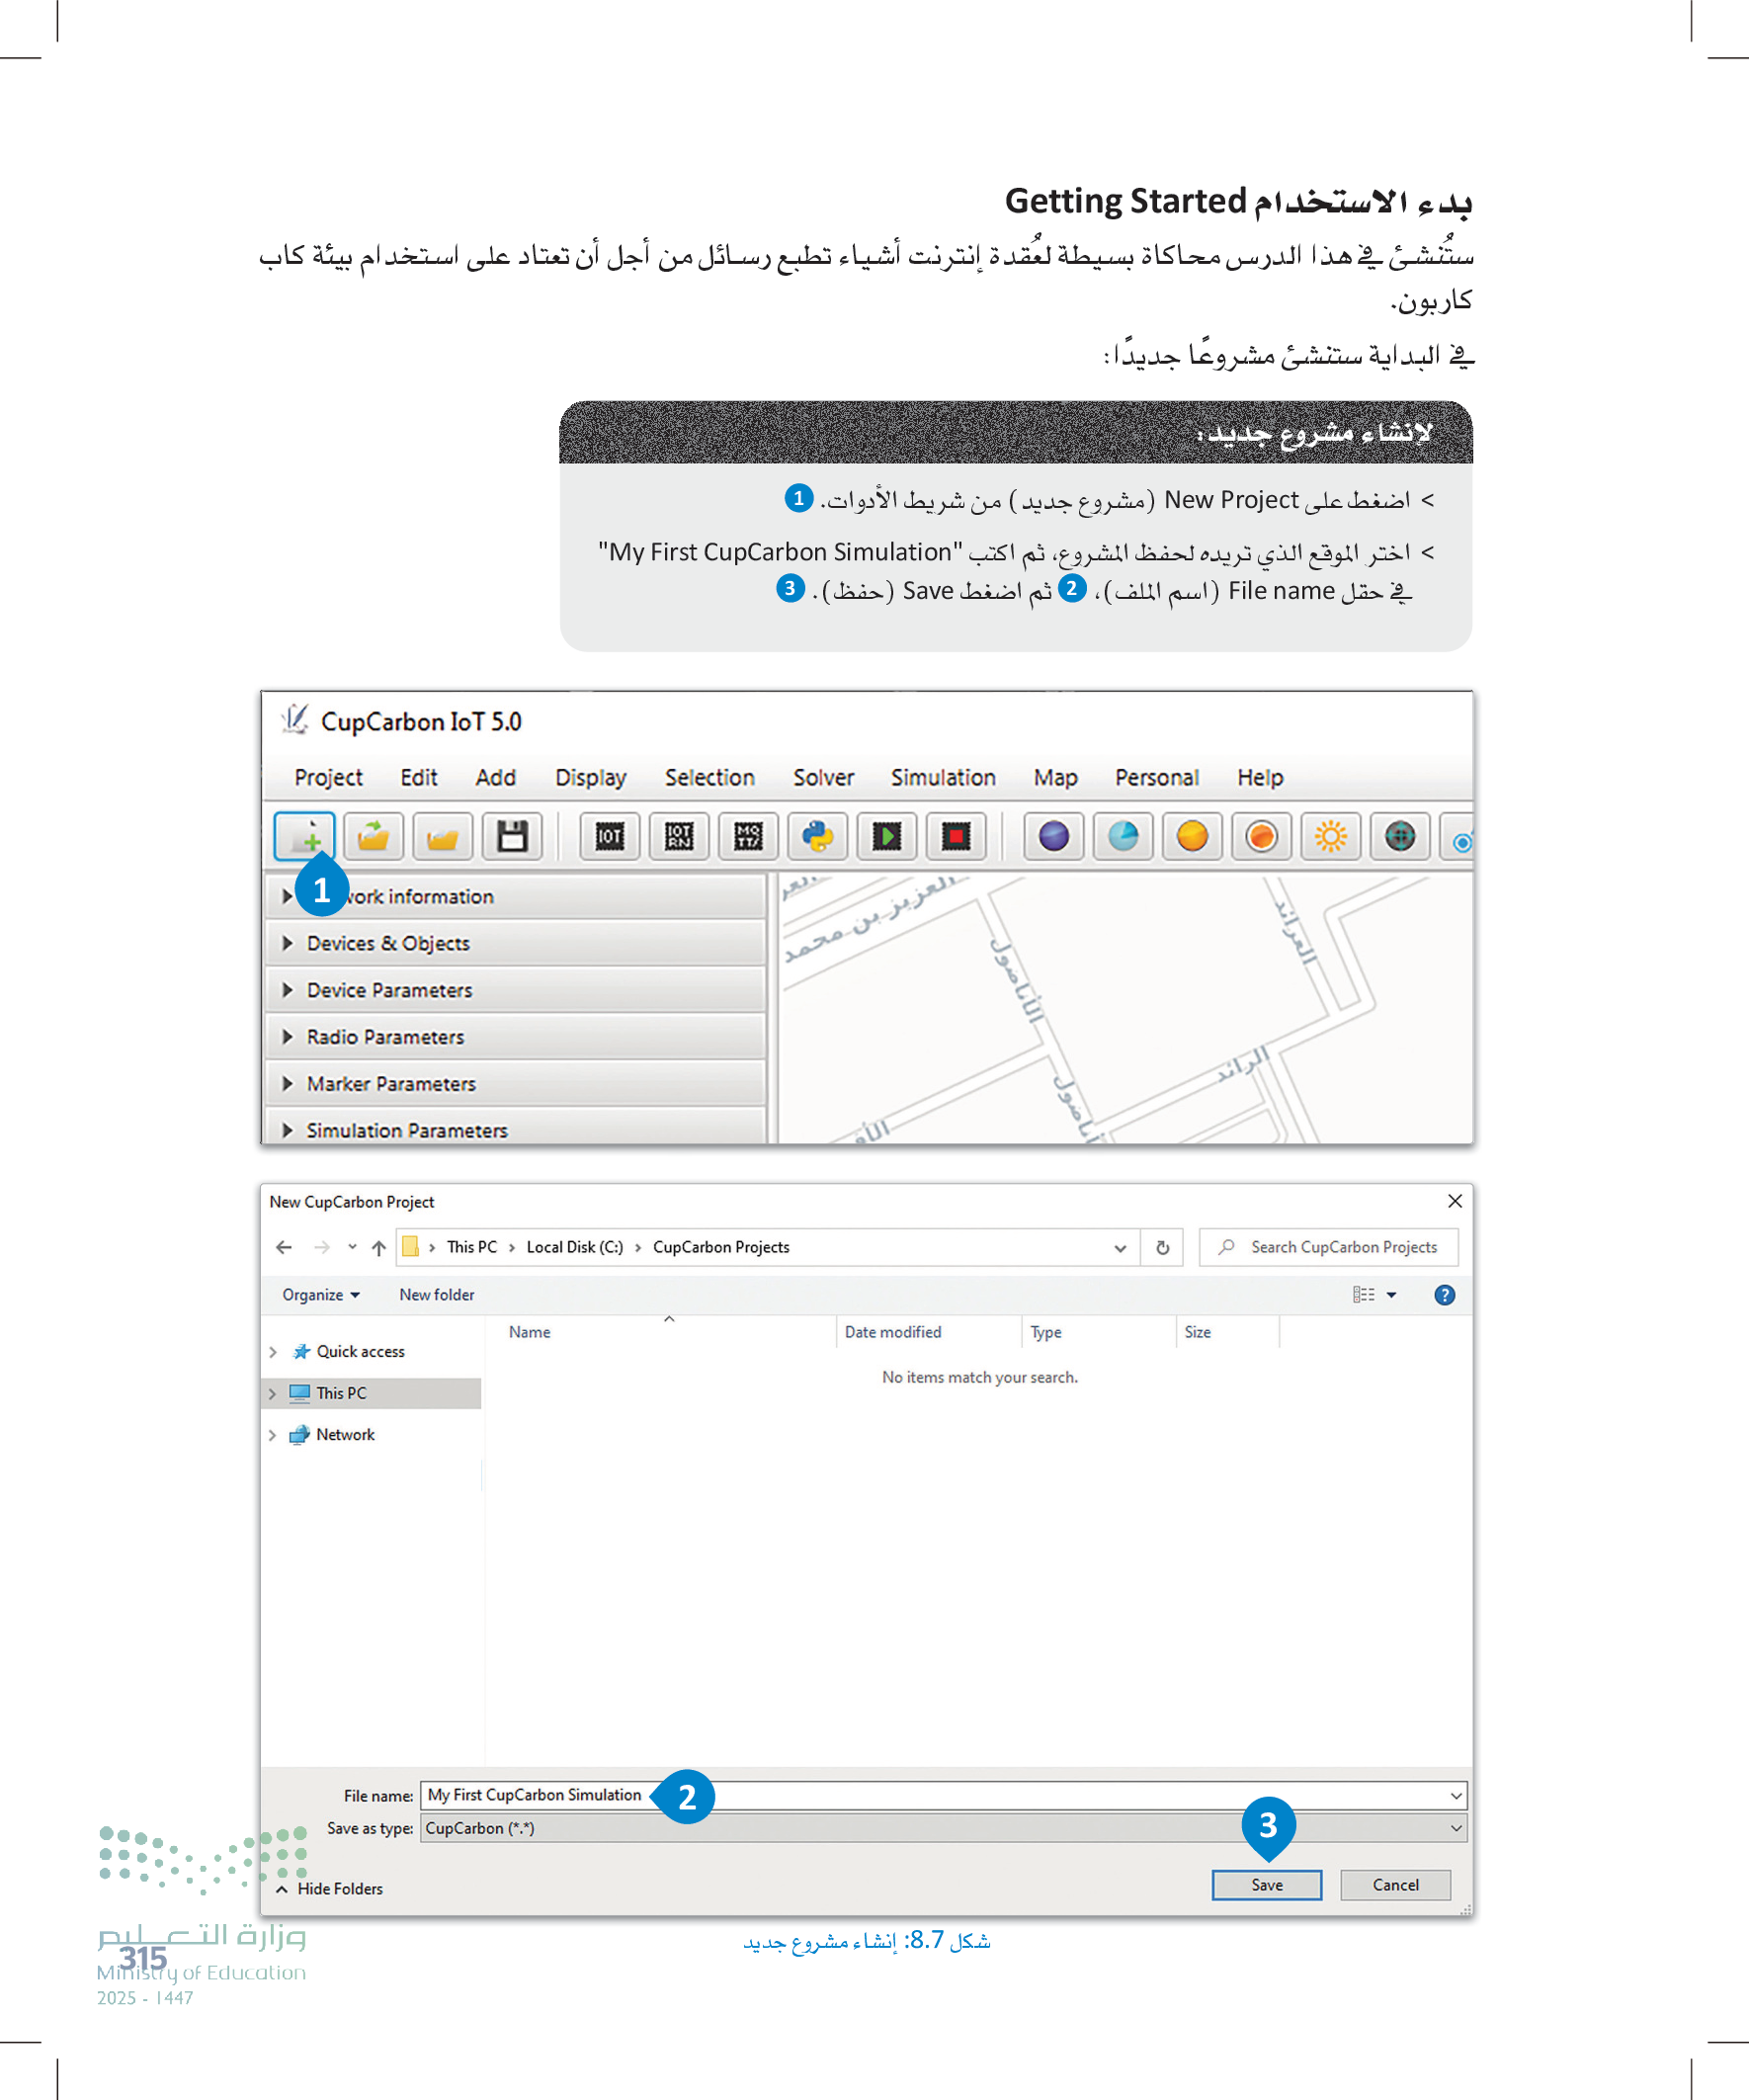Open the help icon in file dialog

pyautogui.click(x=1444, y=1295)
